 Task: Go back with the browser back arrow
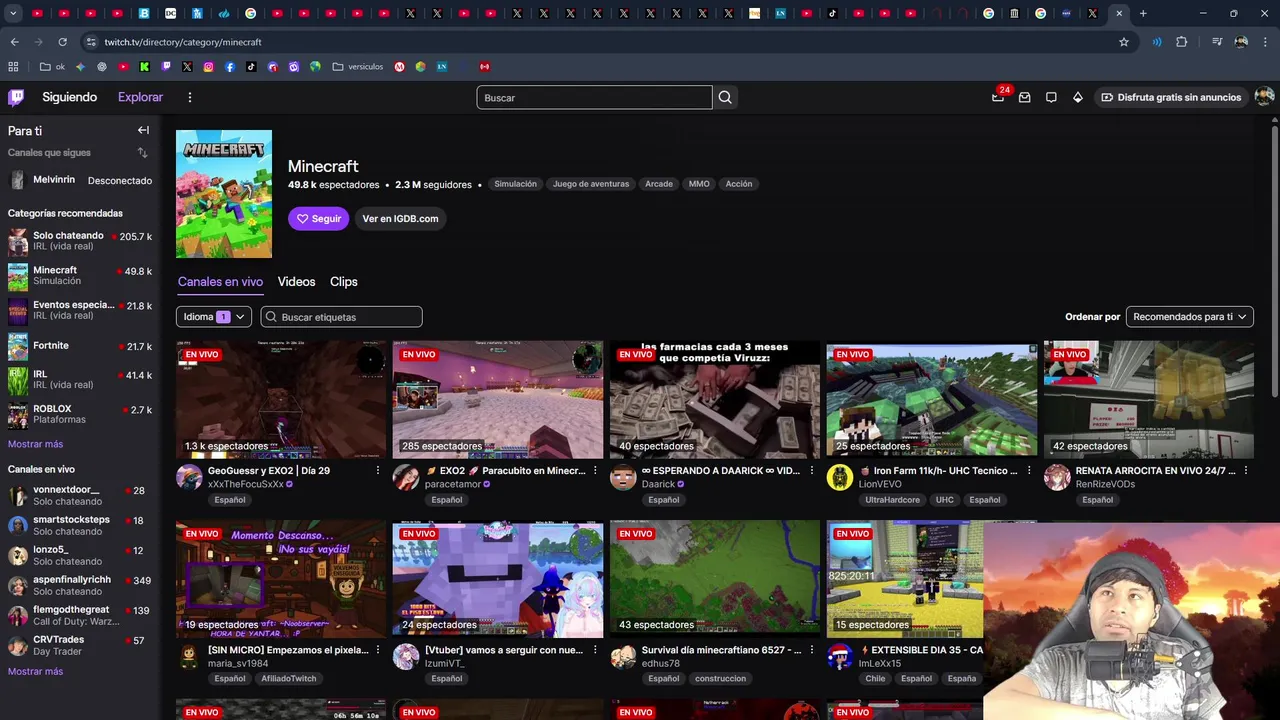(x=14, y=42)
